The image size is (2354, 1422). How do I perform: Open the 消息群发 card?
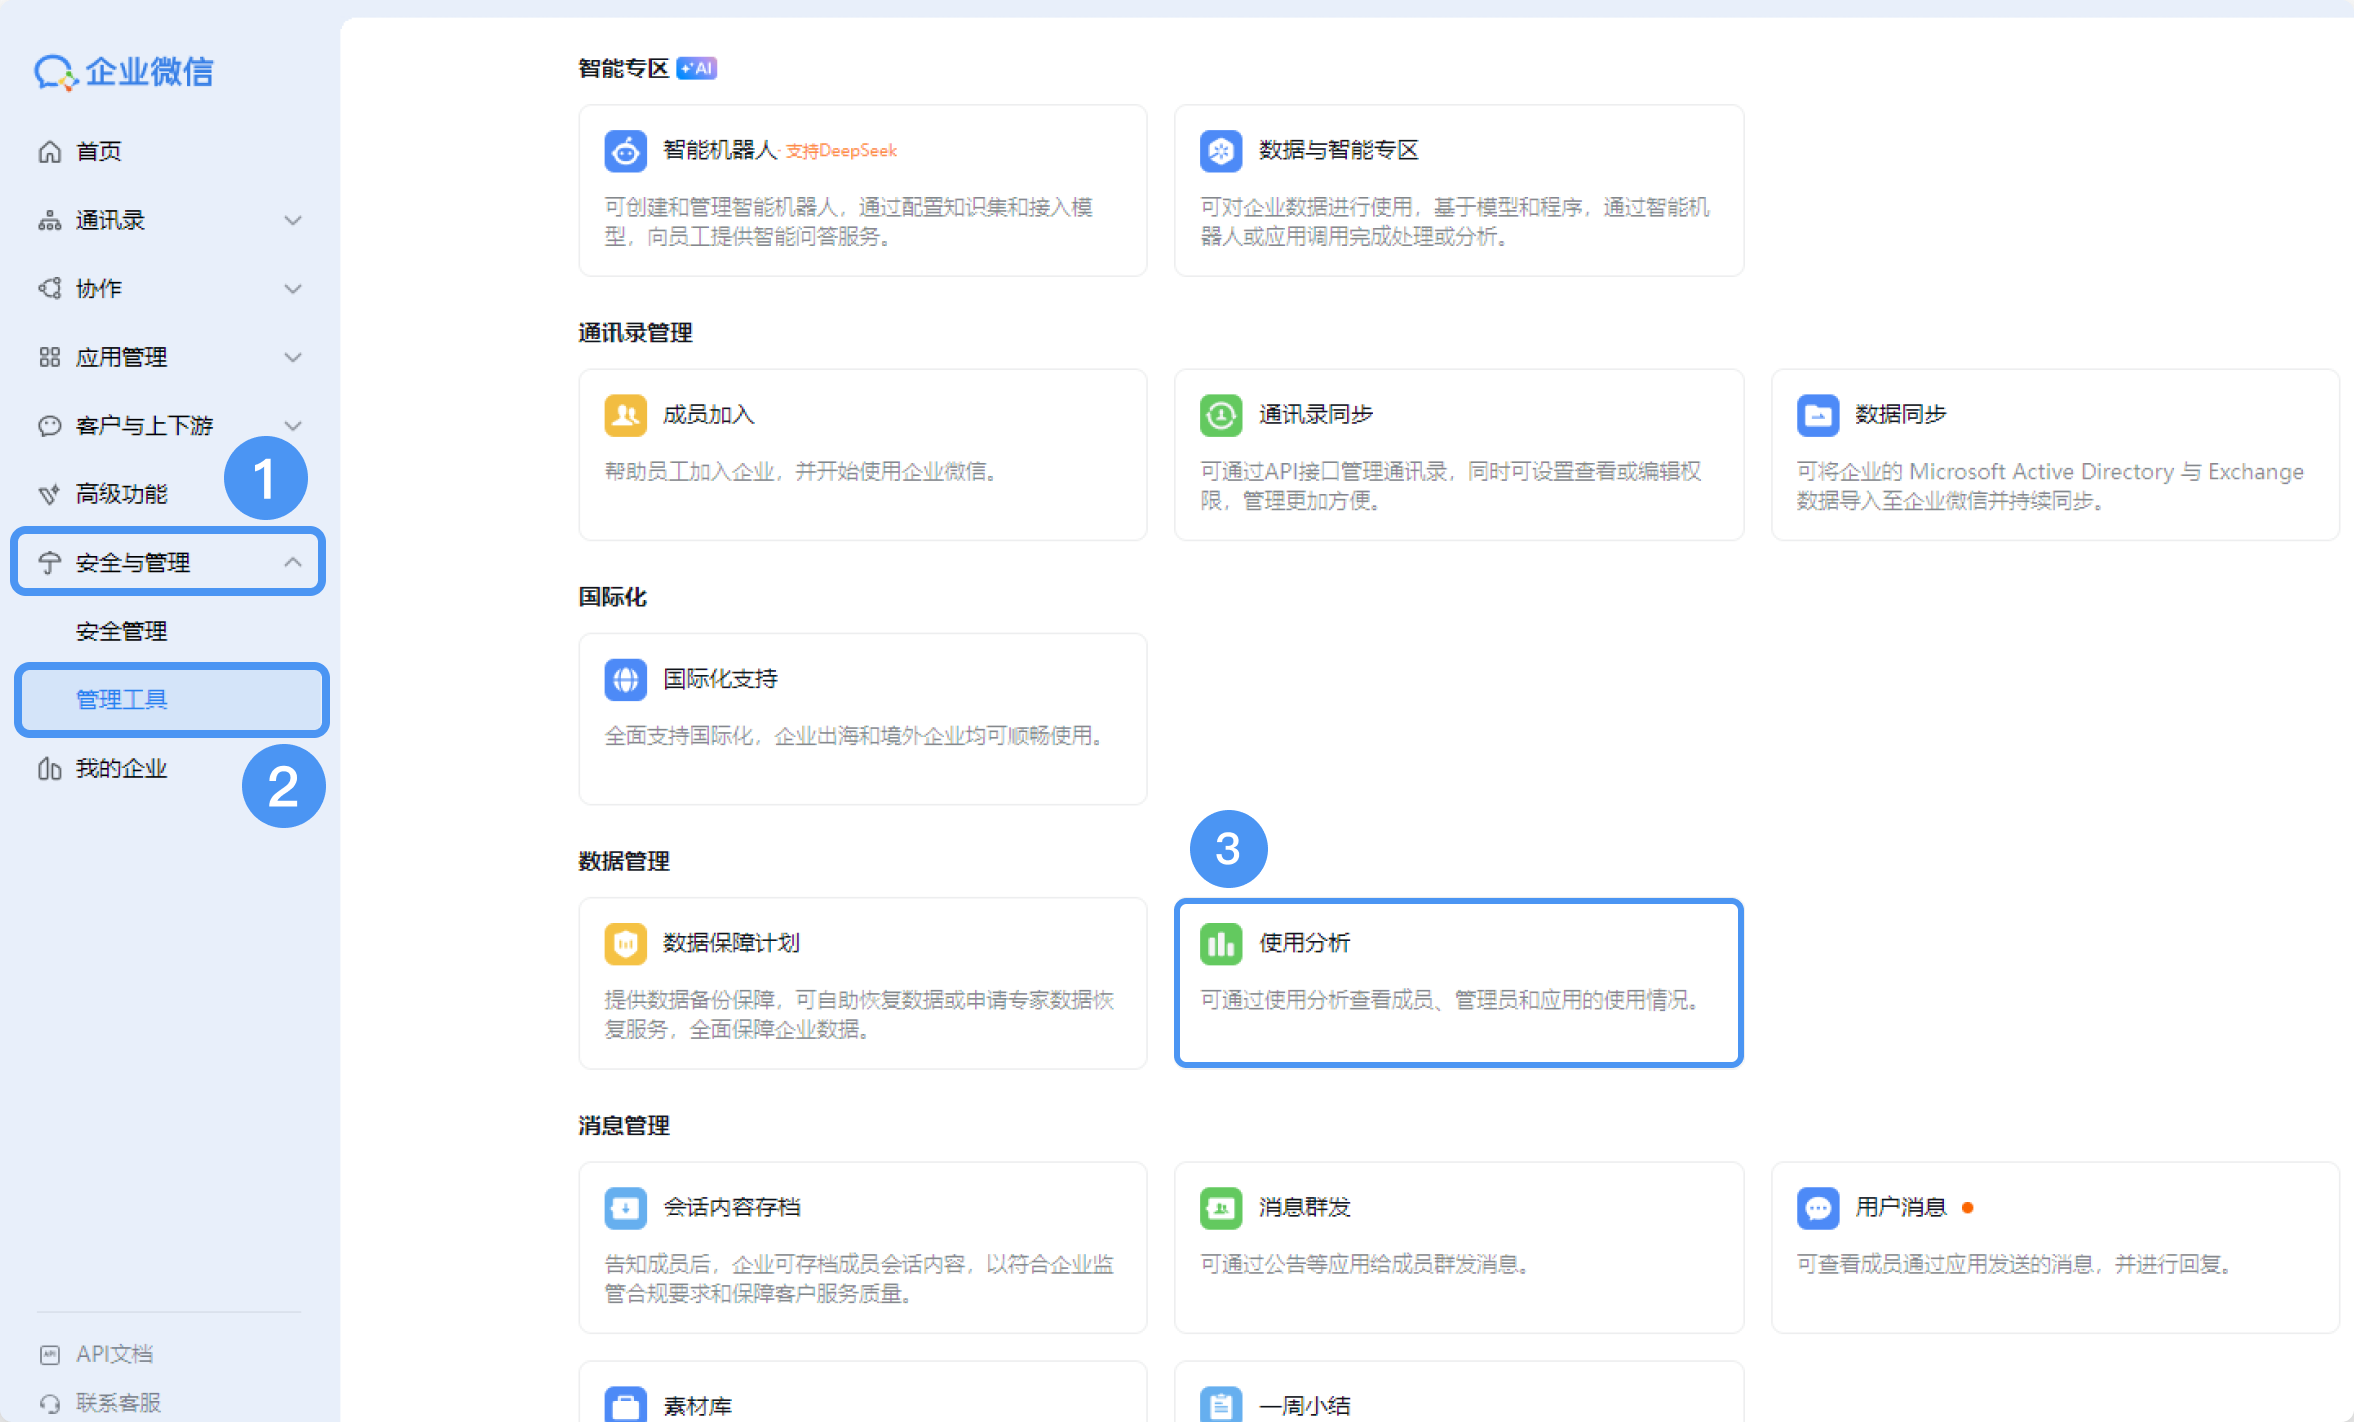point(1458,1246)
